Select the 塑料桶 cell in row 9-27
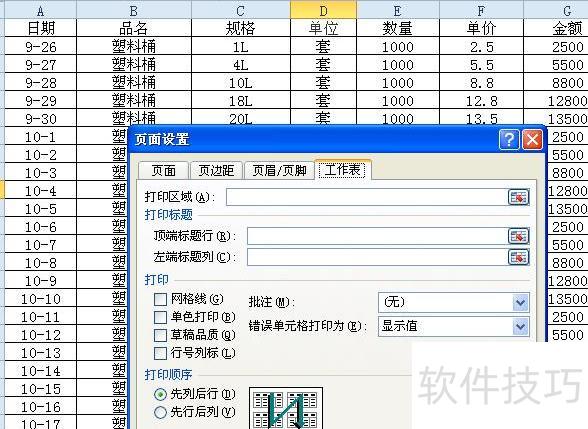 point(134,64)
